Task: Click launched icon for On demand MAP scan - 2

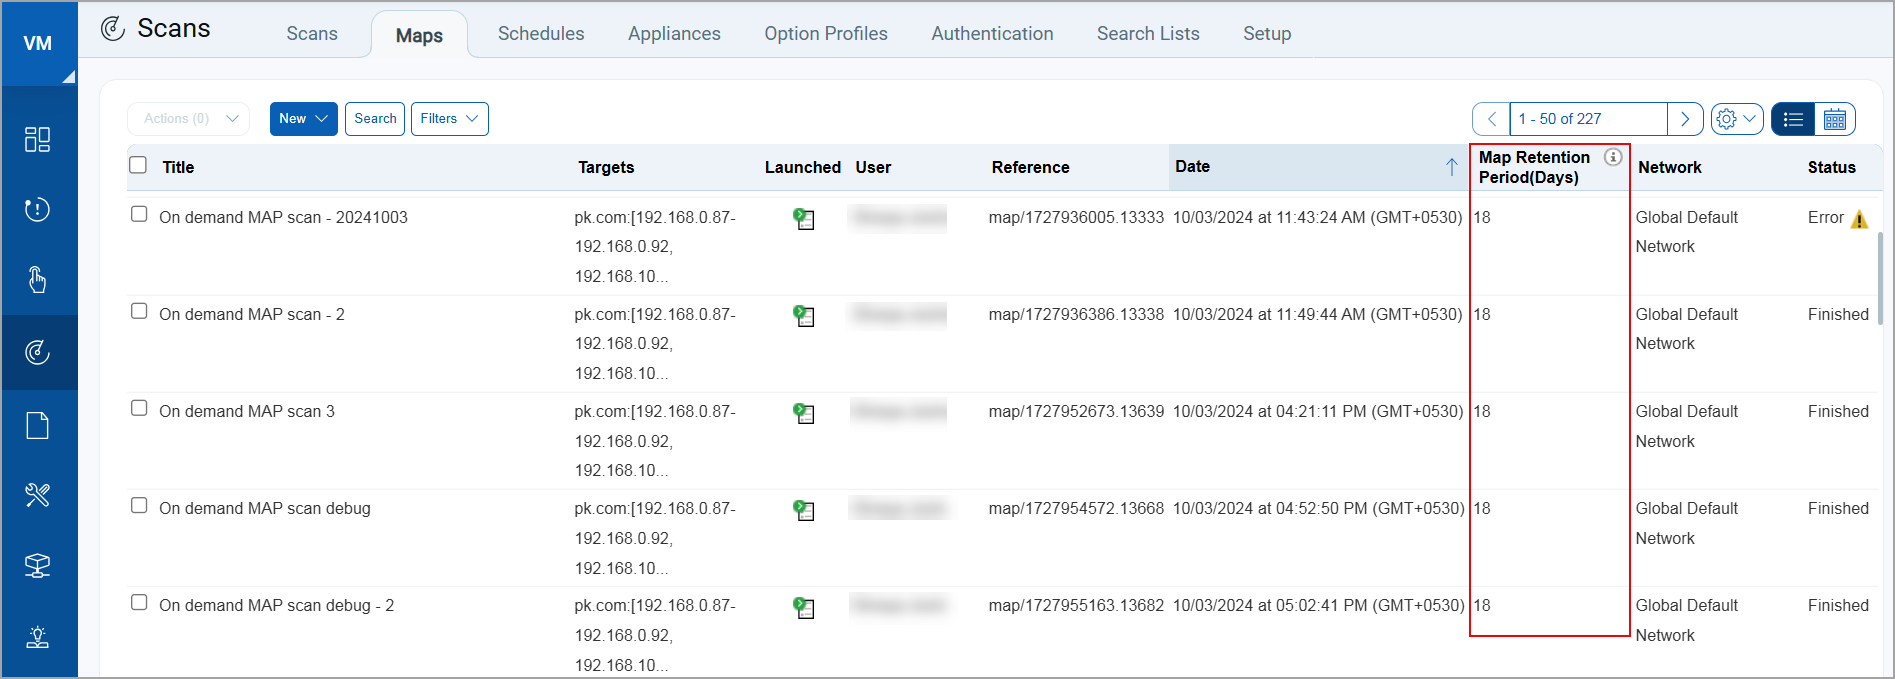Action: pos(803,316)
